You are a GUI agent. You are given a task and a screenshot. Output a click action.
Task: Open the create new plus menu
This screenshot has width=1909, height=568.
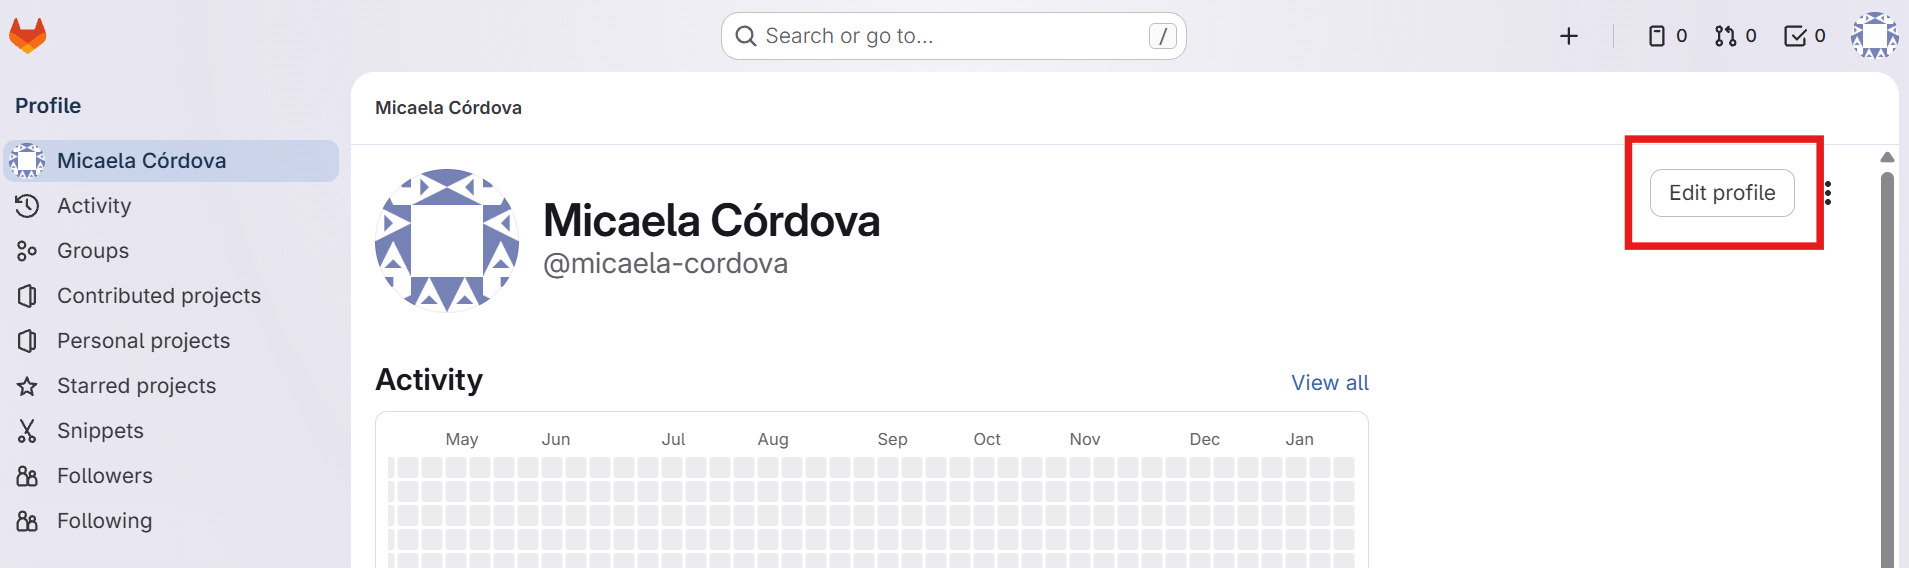[x=1568, y=37]
